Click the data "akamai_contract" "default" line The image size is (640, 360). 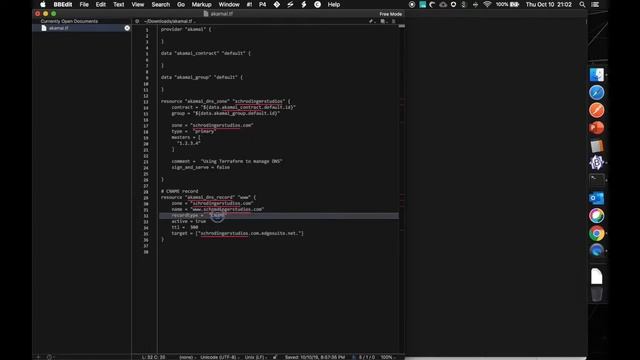(x=205, y=53)
